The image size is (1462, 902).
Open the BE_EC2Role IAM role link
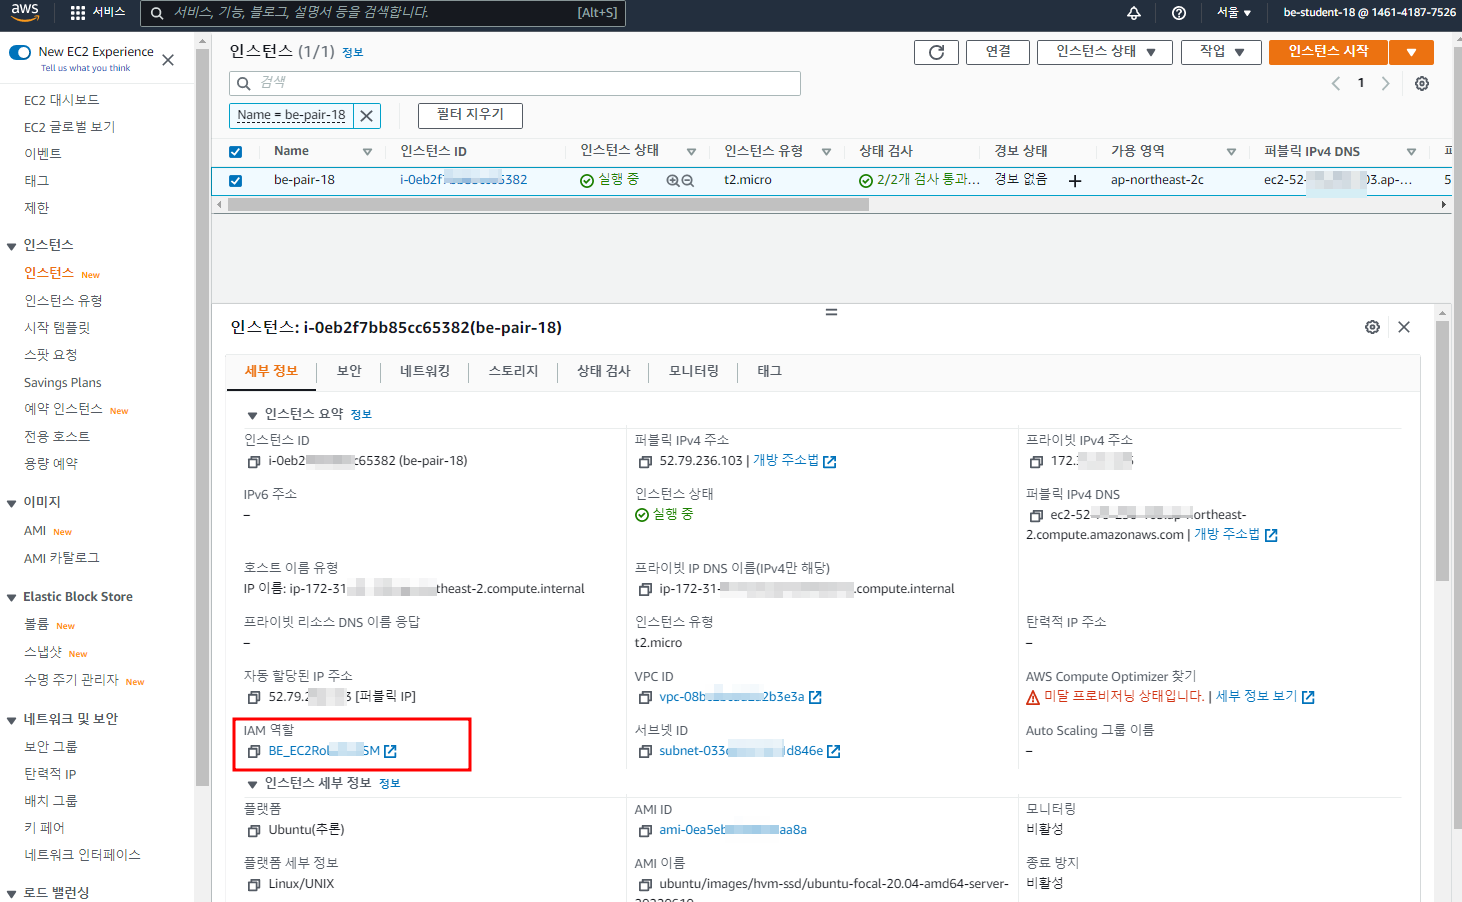tap(332, 752)
